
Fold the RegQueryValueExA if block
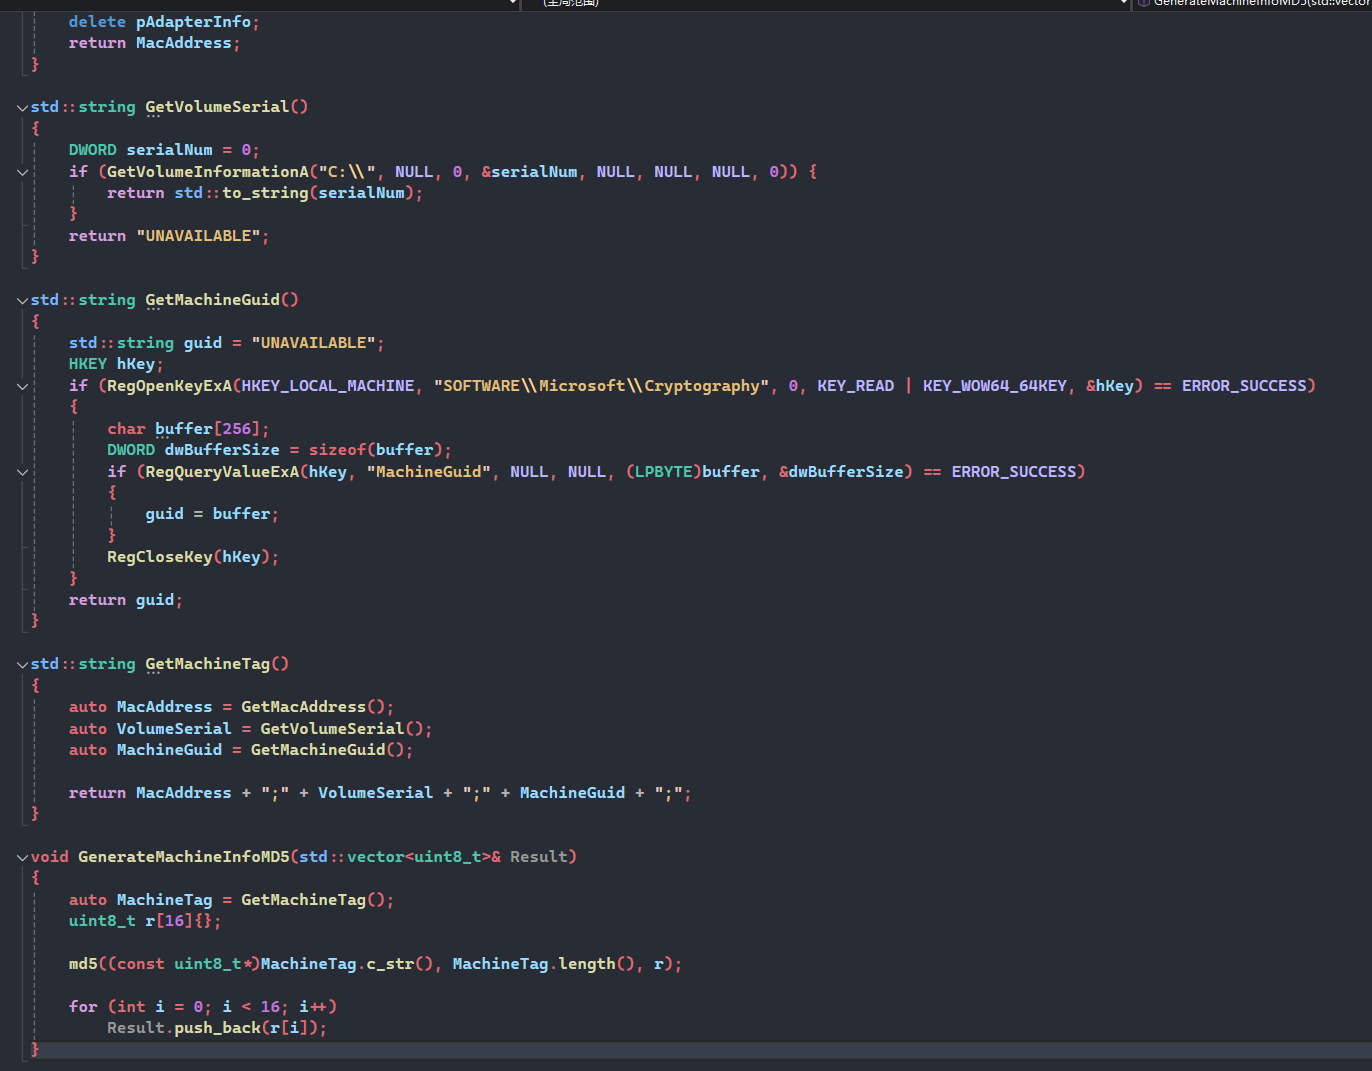pos(22,472)
